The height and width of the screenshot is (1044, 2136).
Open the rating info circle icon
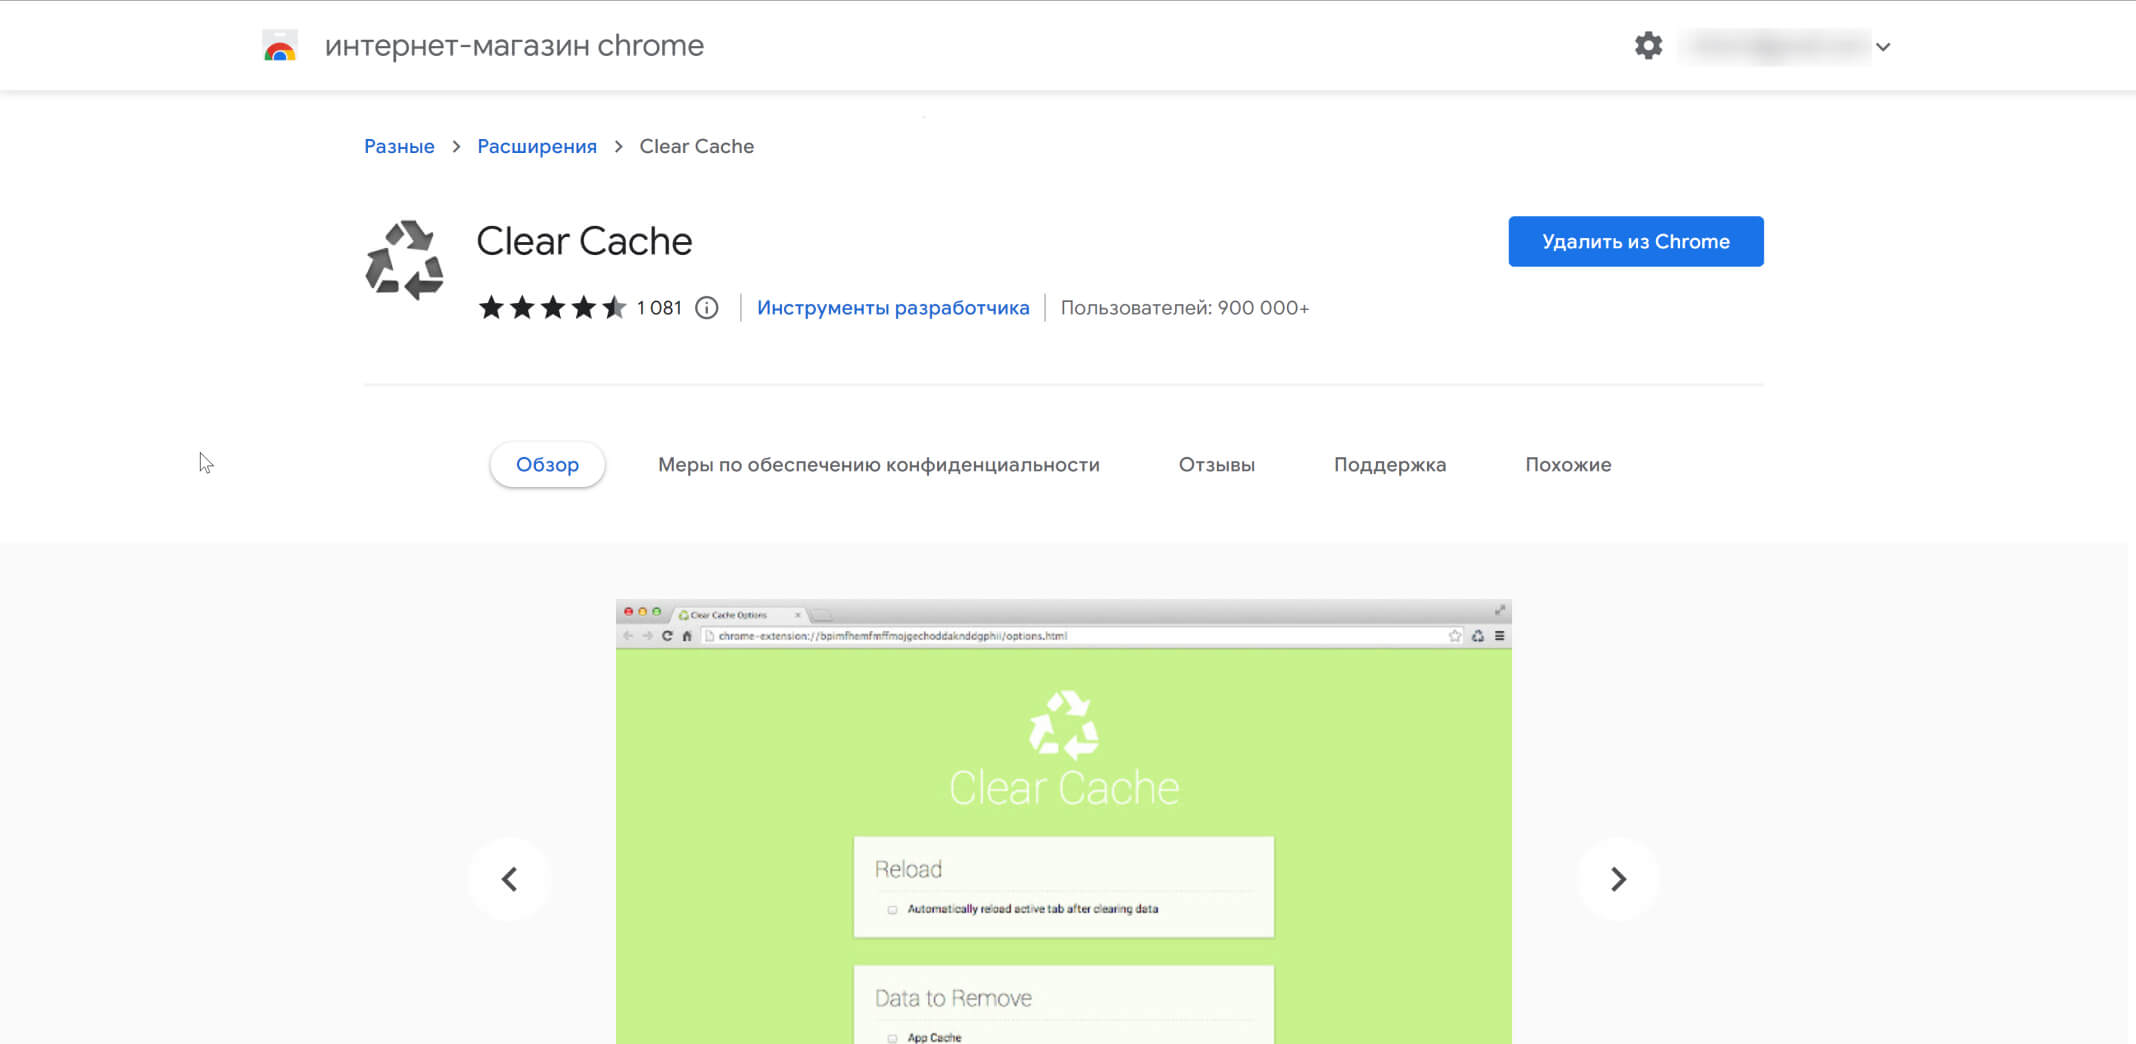point(707,308)
